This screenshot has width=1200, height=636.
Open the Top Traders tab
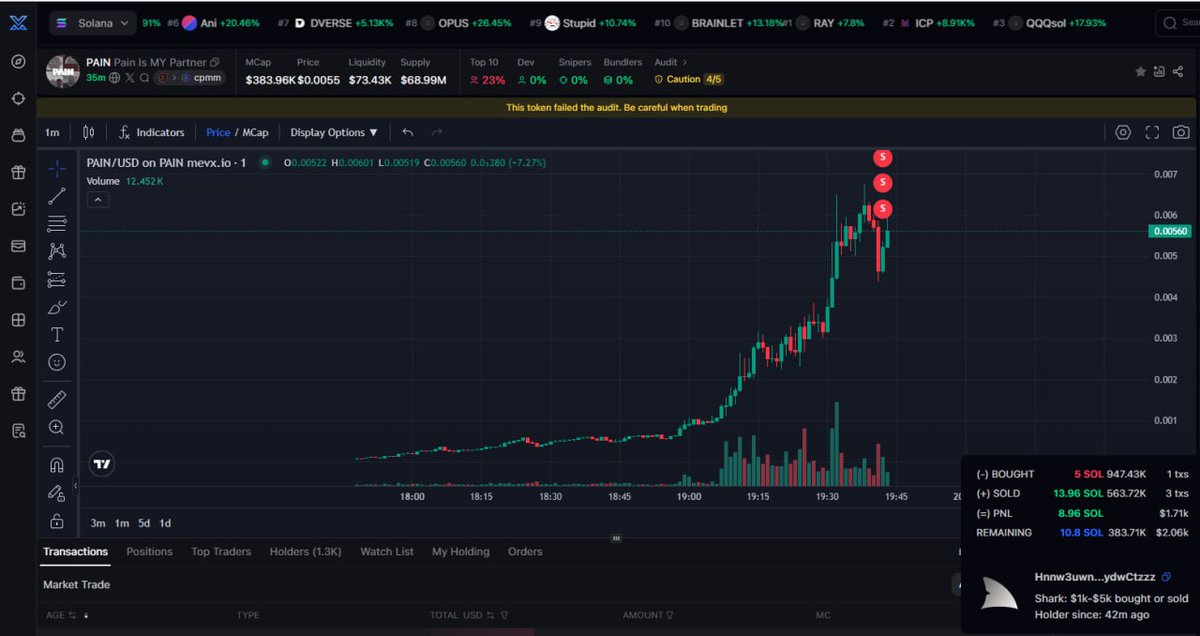tap(221, 551)
